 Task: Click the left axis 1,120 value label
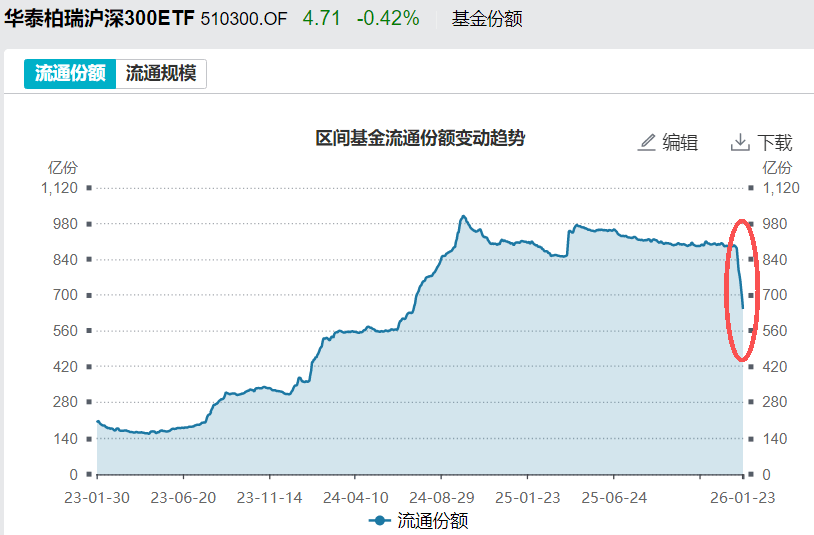[x=58, y=188]
